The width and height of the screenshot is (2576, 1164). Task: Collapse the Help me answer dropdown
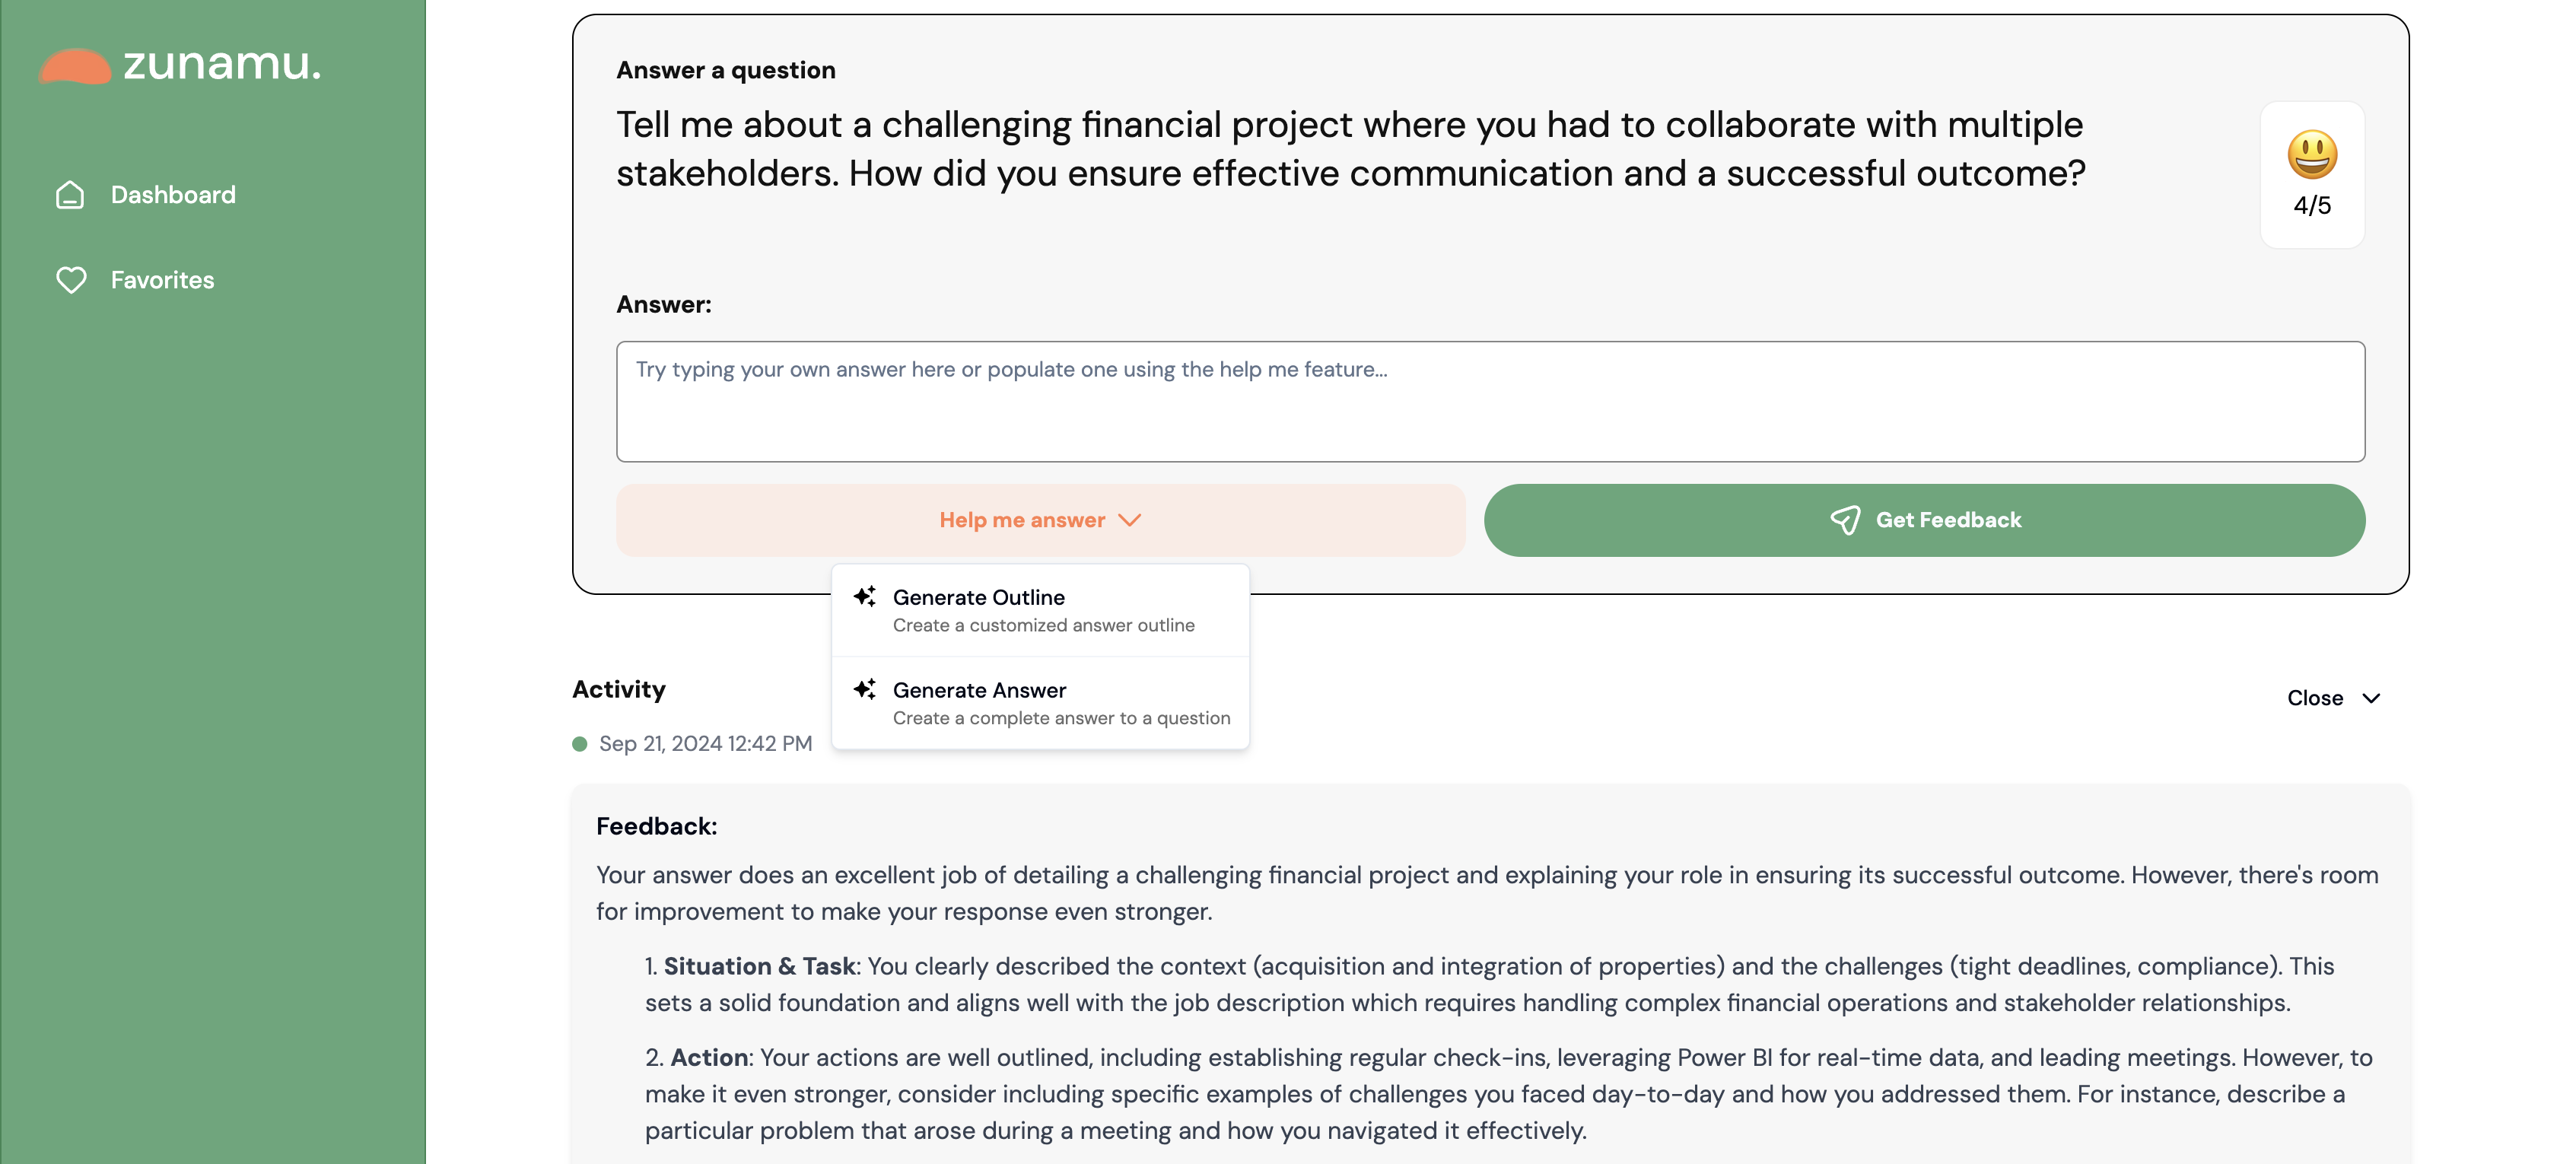1040,520
